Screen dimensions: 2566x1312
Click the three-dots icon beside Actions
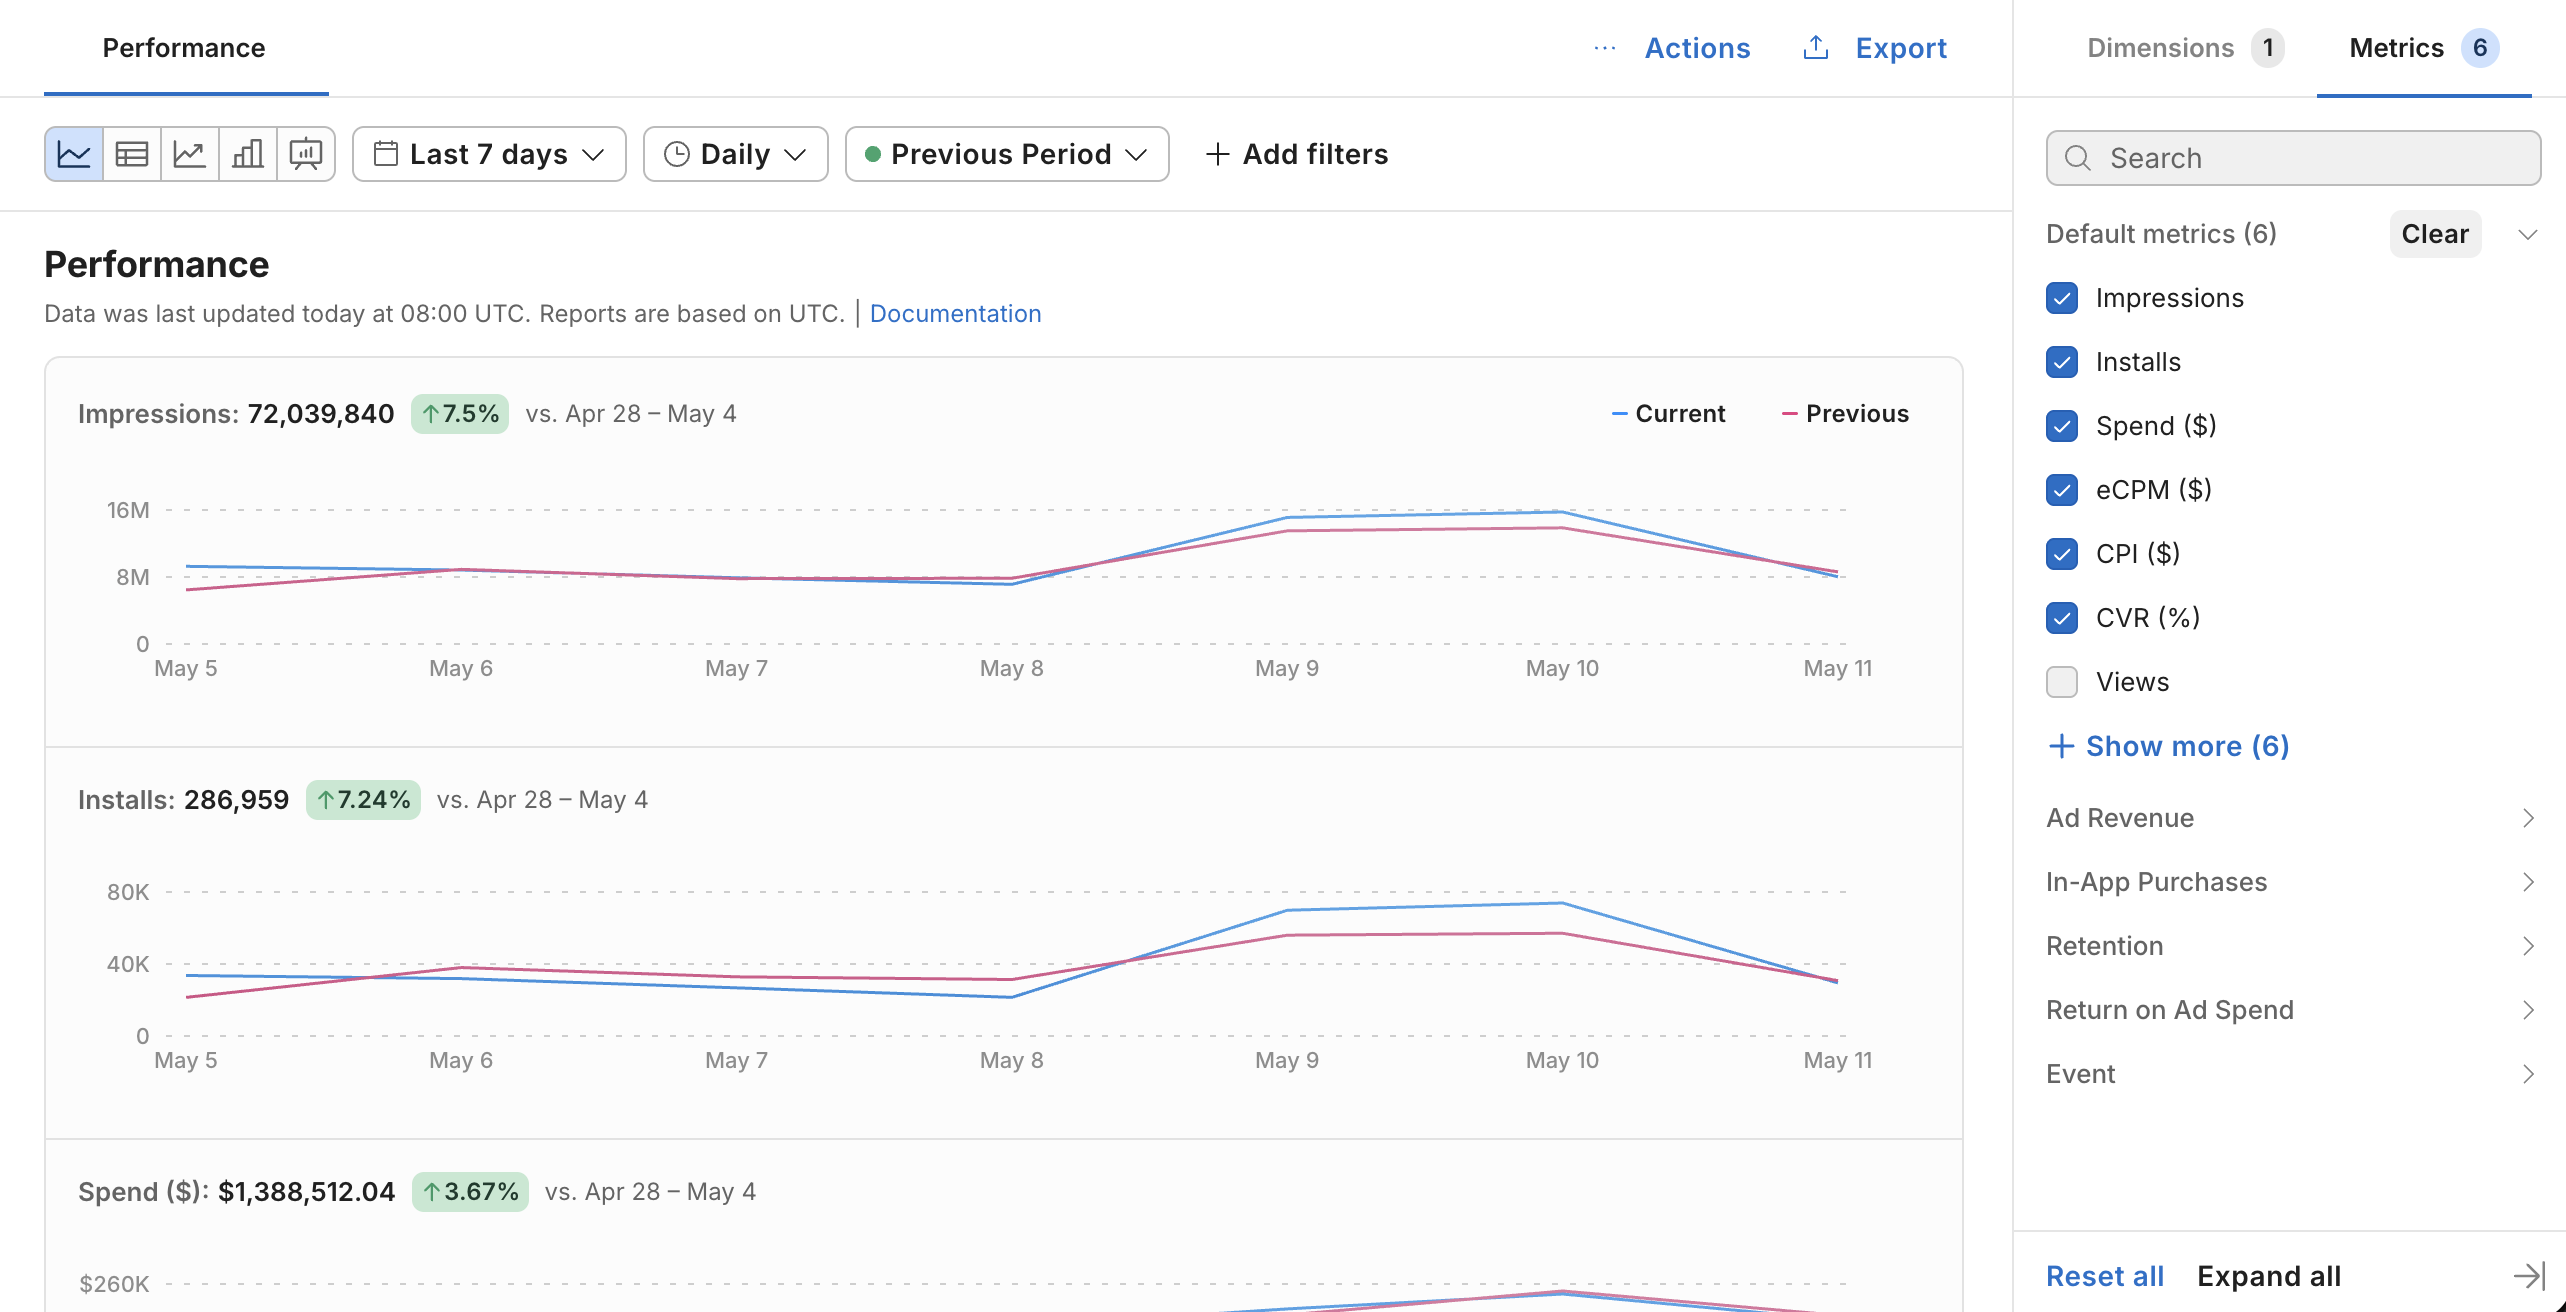coord(1605,48)
